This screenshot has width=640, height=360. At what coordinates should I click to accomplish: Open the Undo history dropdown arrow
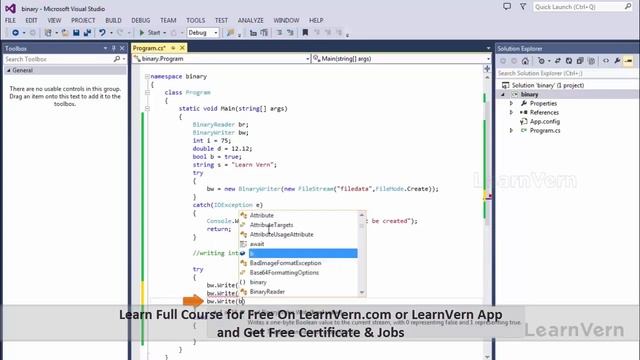click(x=111, y=33)
